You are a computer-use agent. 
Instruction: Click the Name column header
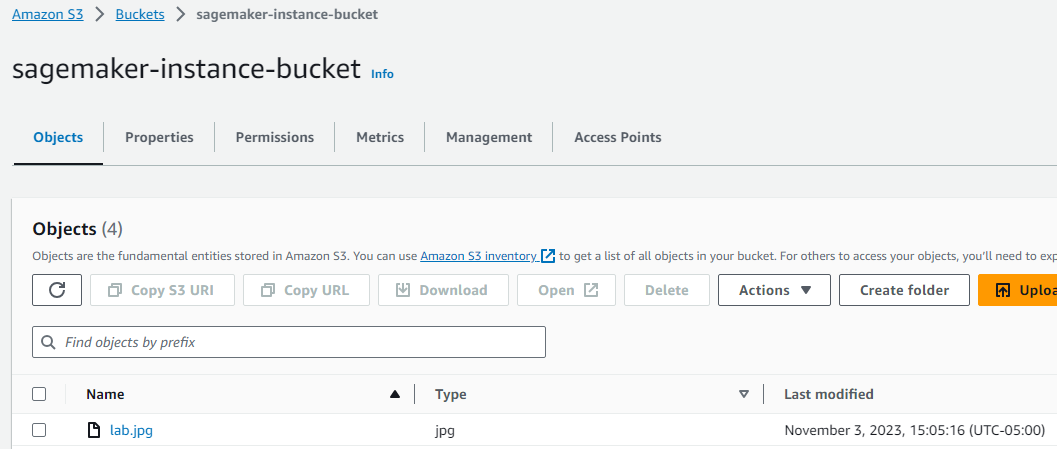pyautogui.click(x=105, y=394)
